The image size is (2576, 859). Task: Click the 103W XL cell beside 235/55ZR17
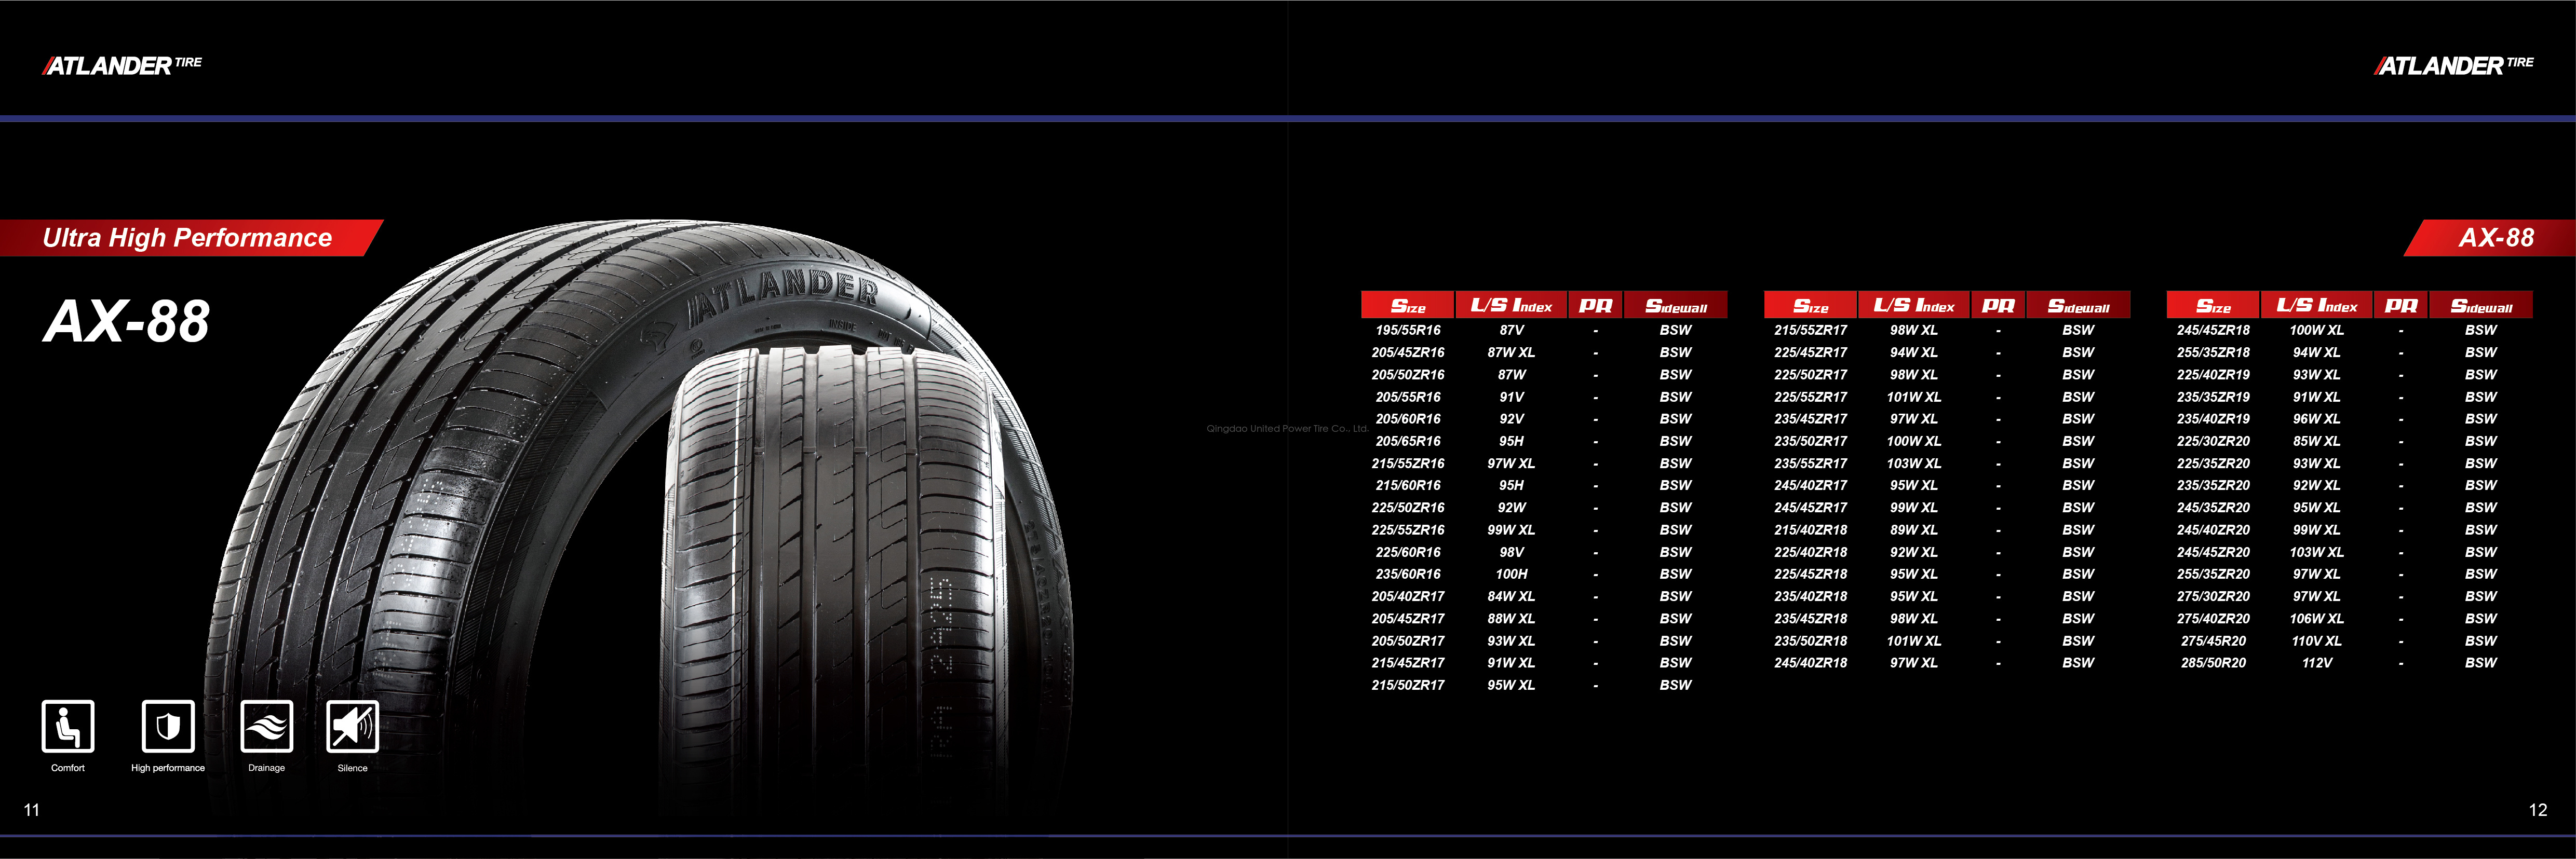pos(1914,463)
